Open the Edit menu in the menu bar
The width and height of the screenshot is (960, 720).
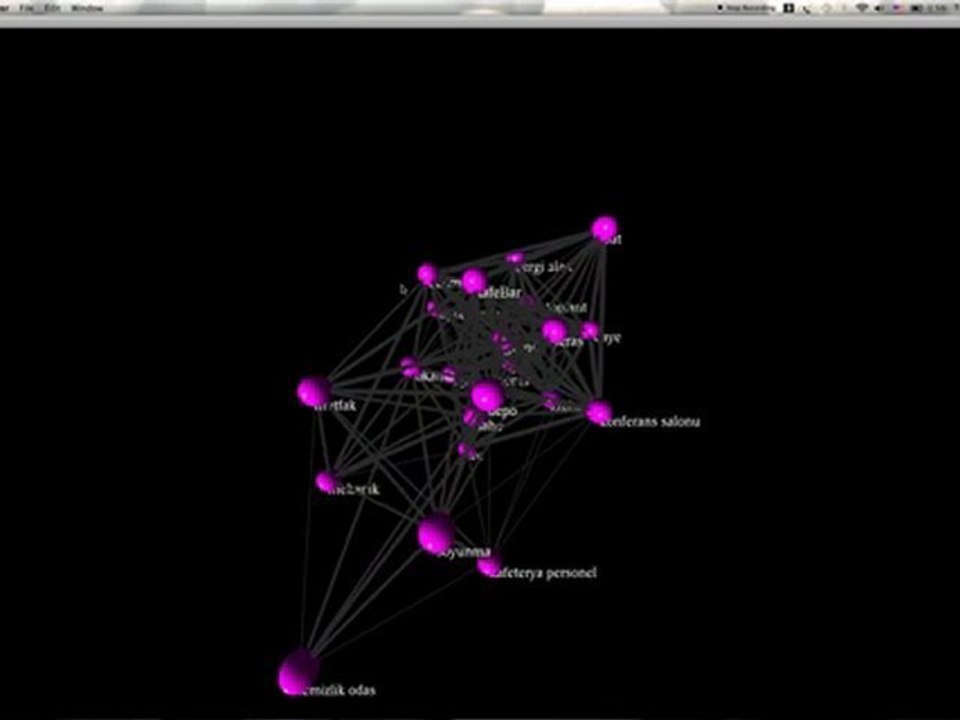pos(53,9)
